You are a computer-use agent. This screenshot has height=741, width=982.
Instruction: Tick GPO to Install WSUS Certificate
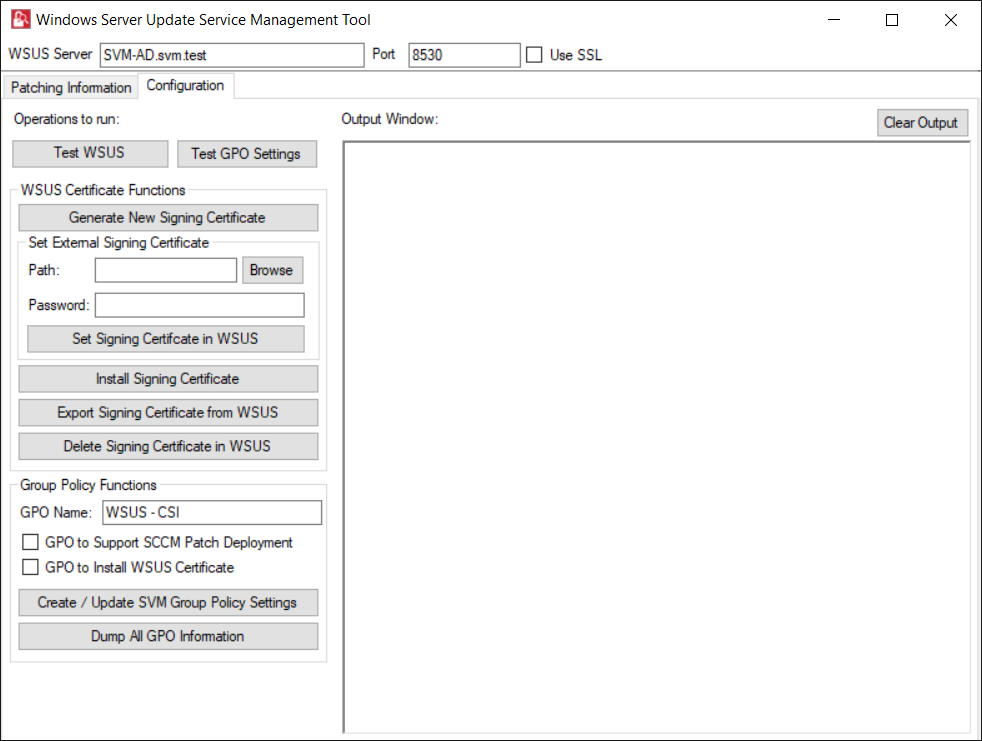pyautogui.click(x=30, y=567)
